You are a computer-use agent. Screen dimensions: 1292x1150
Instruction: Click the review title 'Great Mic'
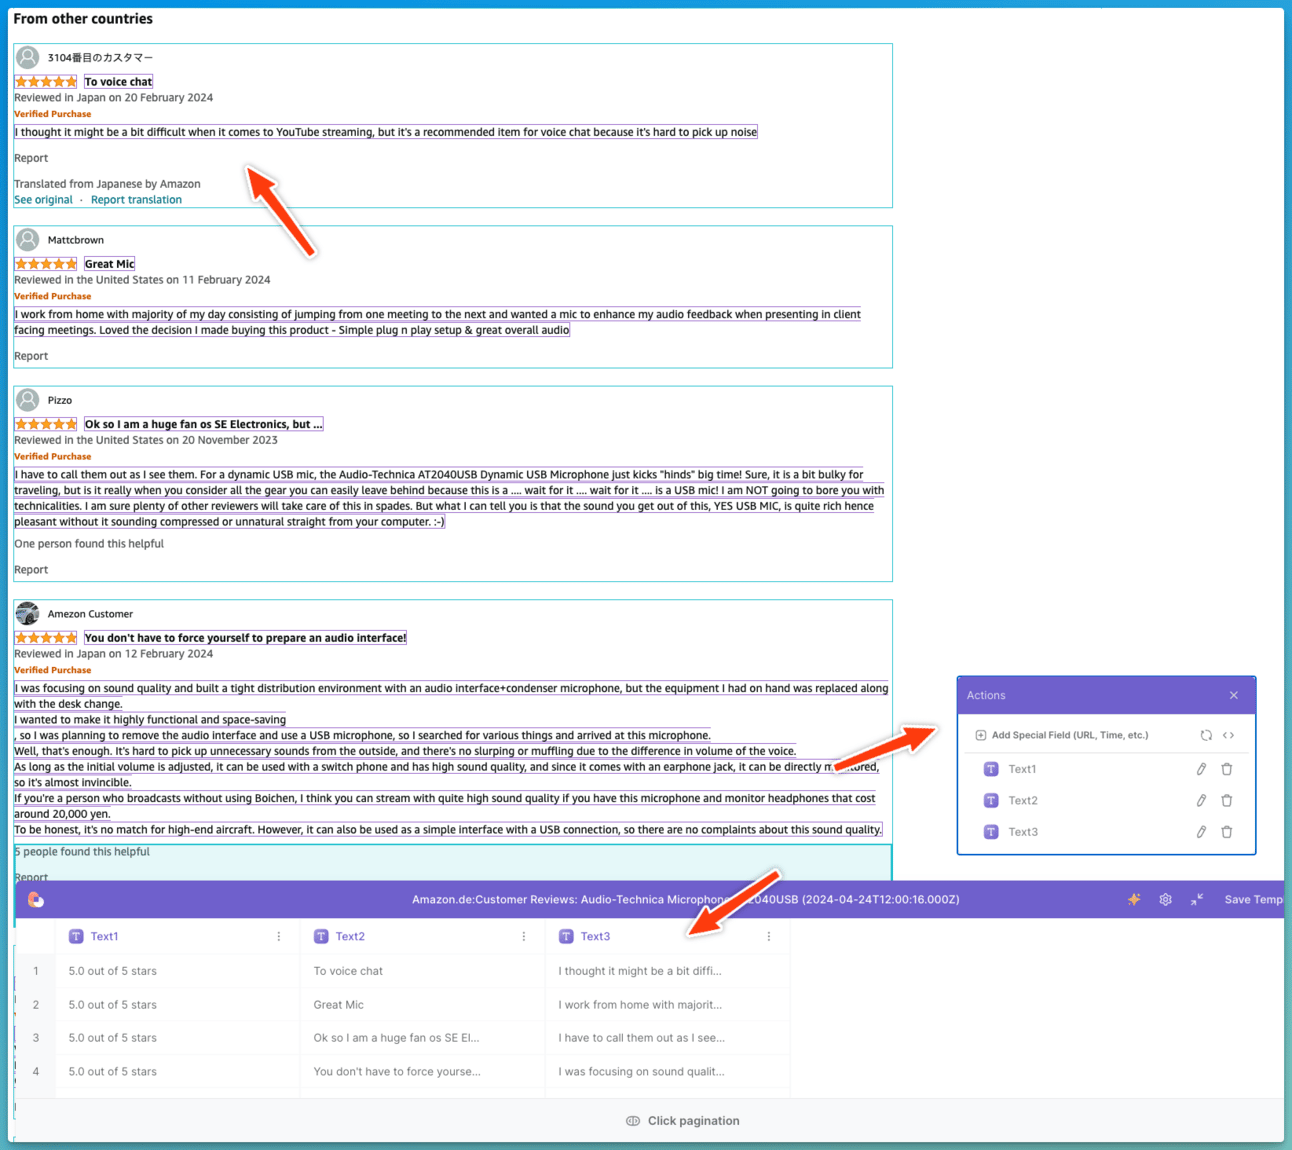point(109,264)
